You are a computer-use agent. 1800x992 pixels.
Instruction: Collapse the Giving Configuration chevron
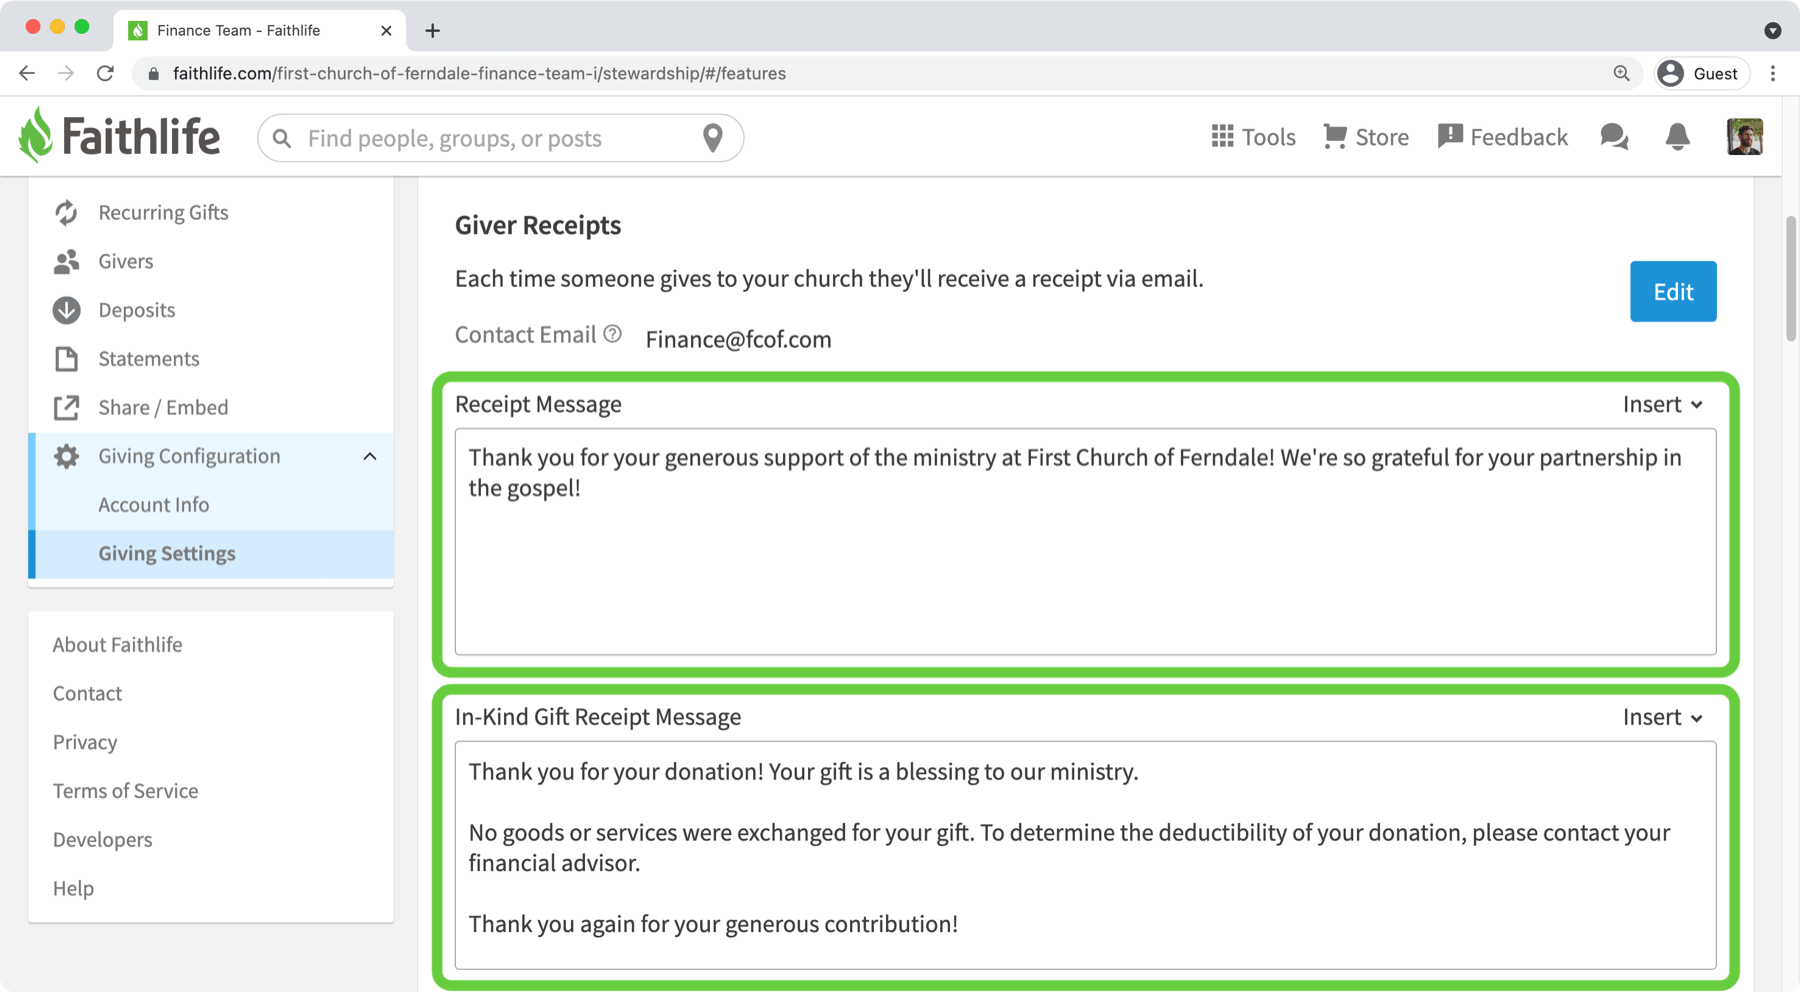coord(370,456)
